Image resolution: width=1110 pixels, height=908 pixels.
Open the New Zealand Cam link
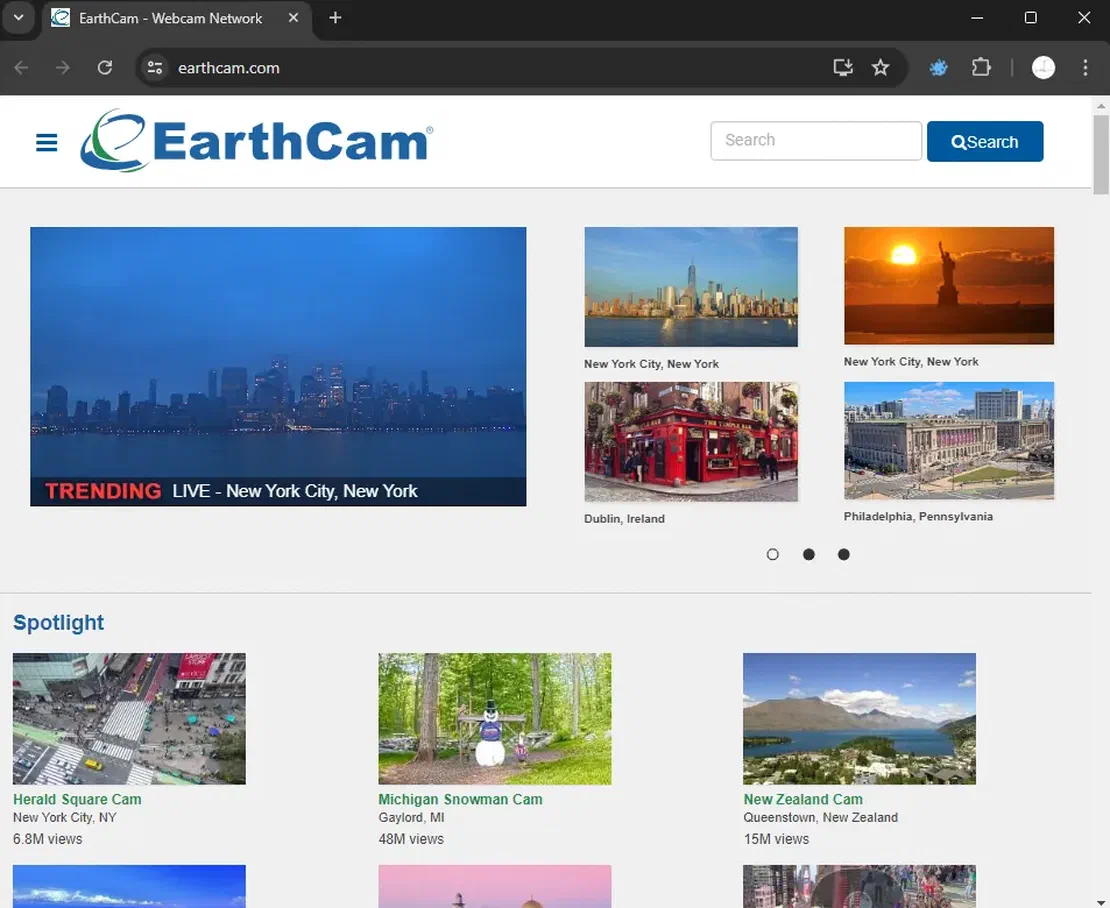[803, 799]
